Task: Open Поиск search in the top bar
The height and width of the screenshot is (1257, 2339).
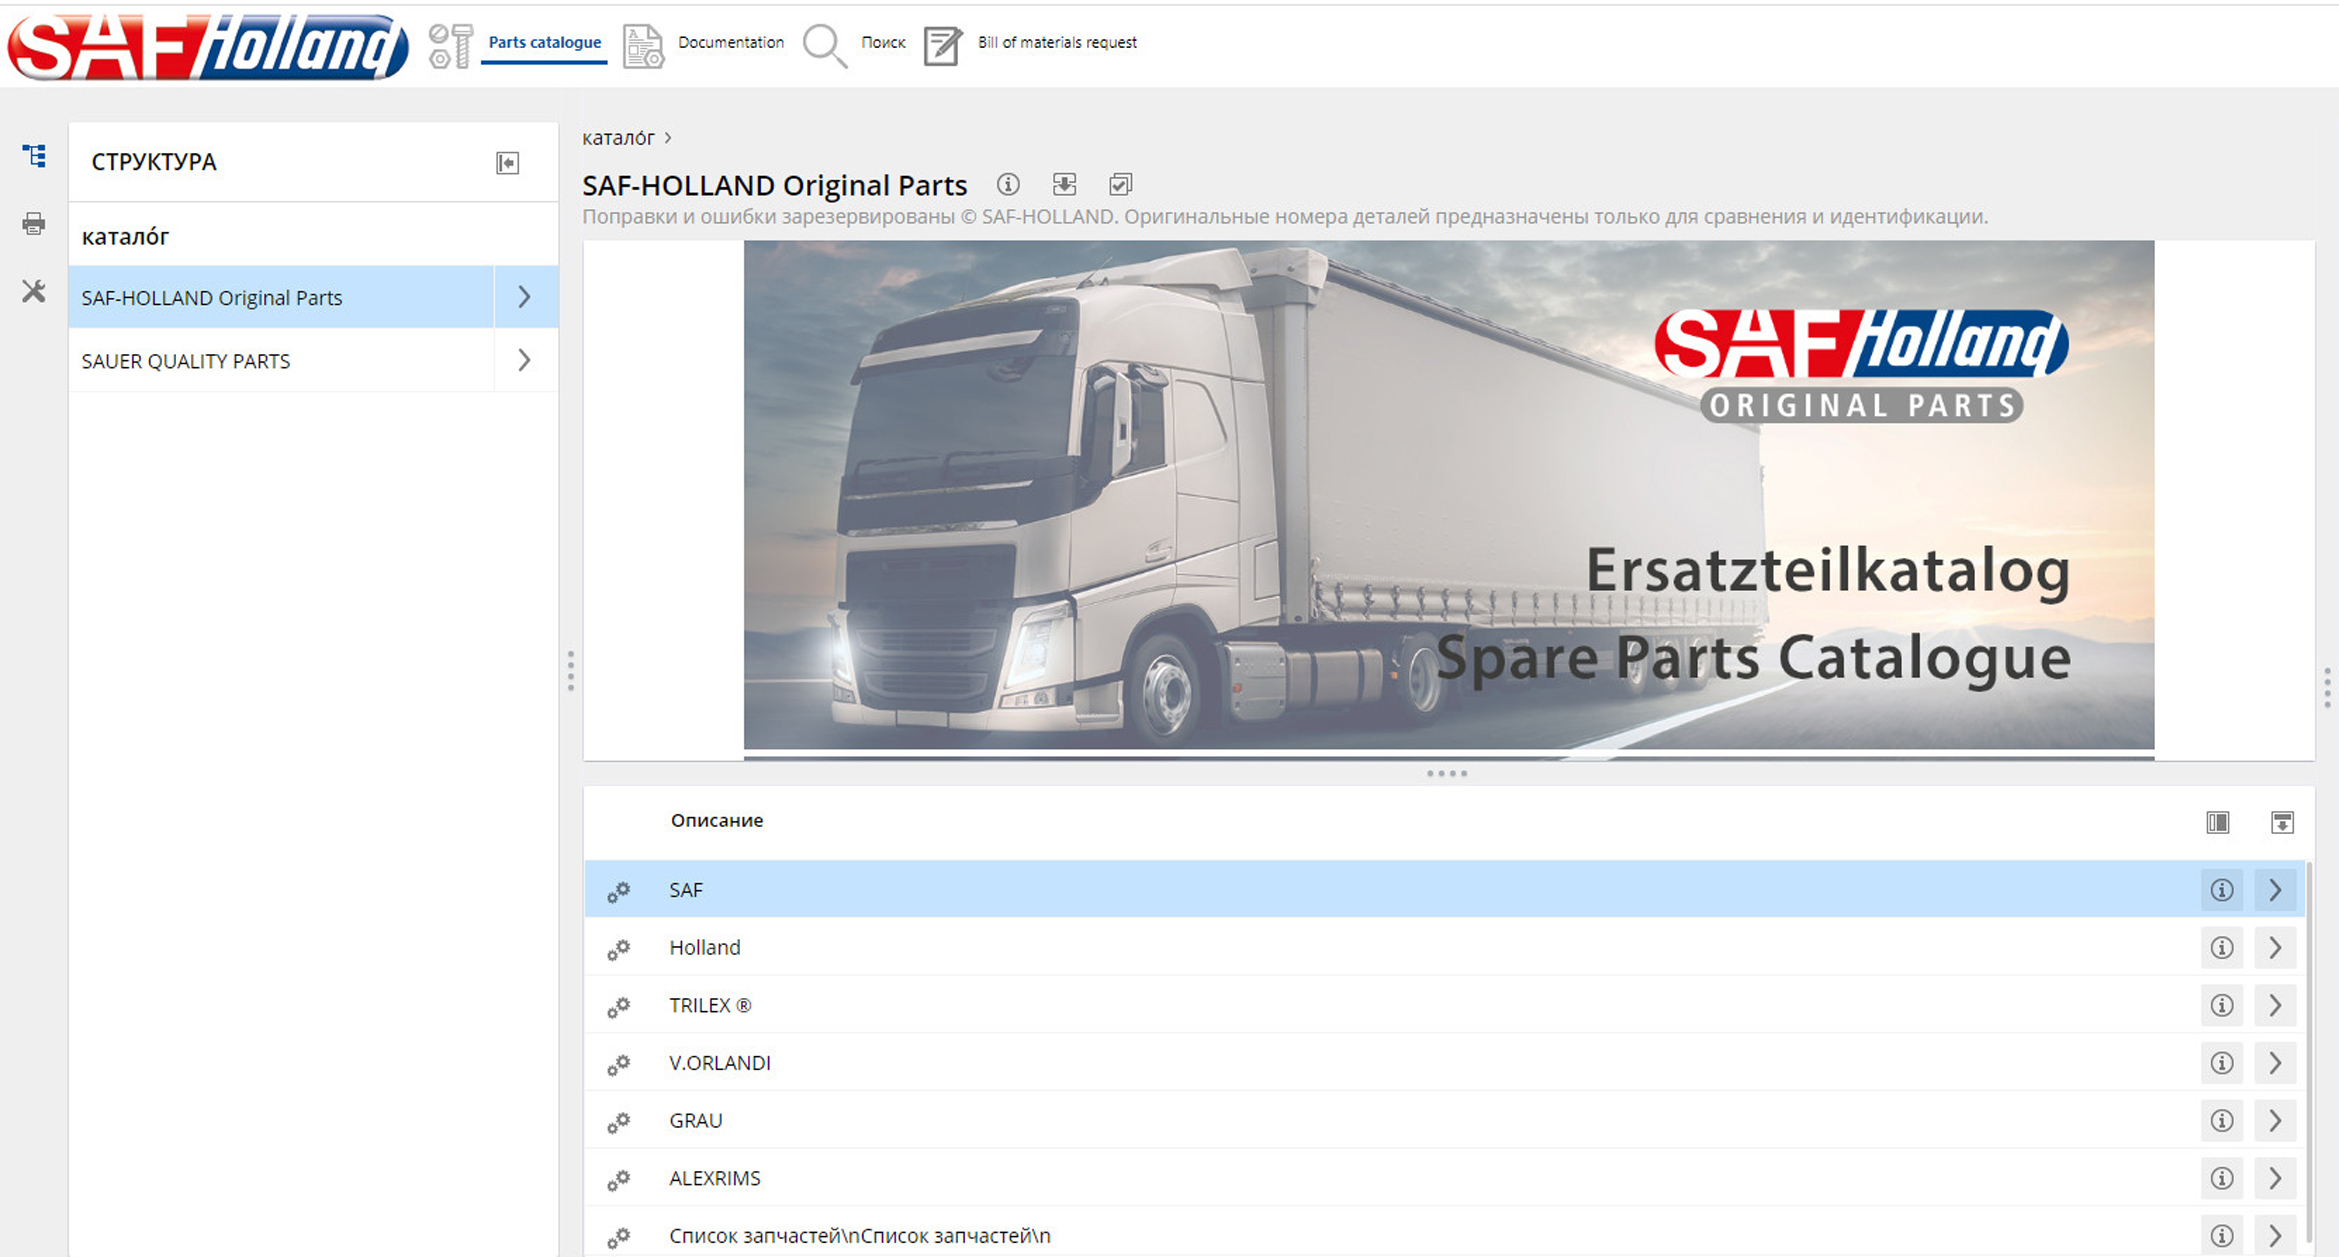Action: click(882, 42)
